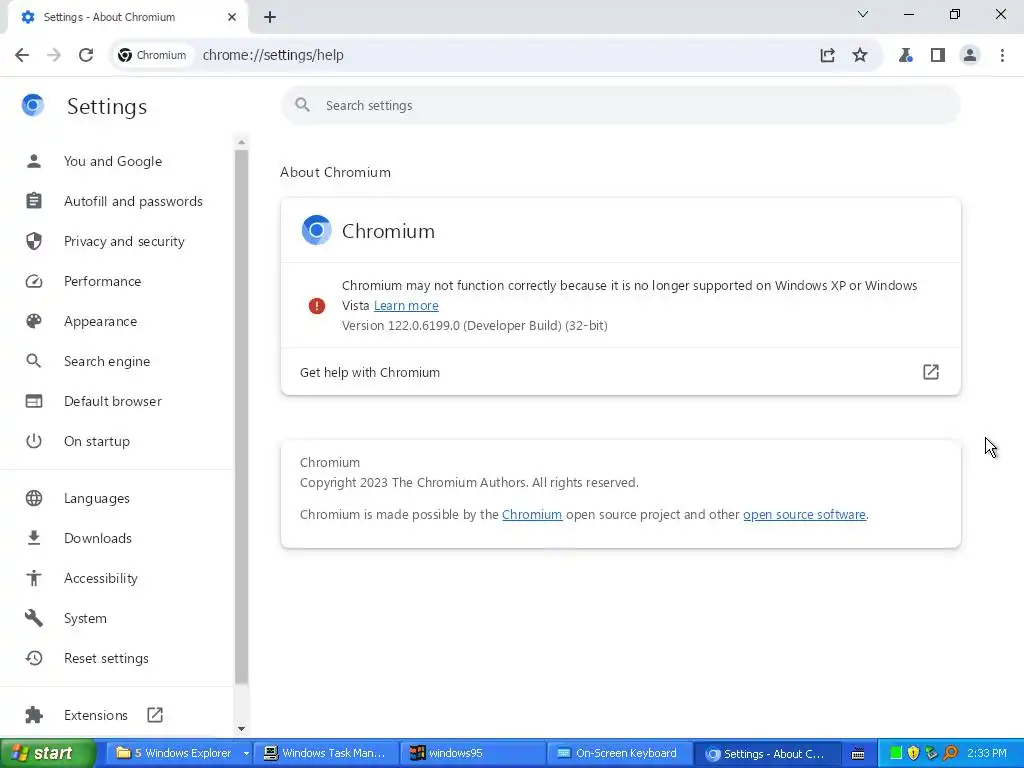
Task: Open Appearance settings
Action: pos(101,321)
